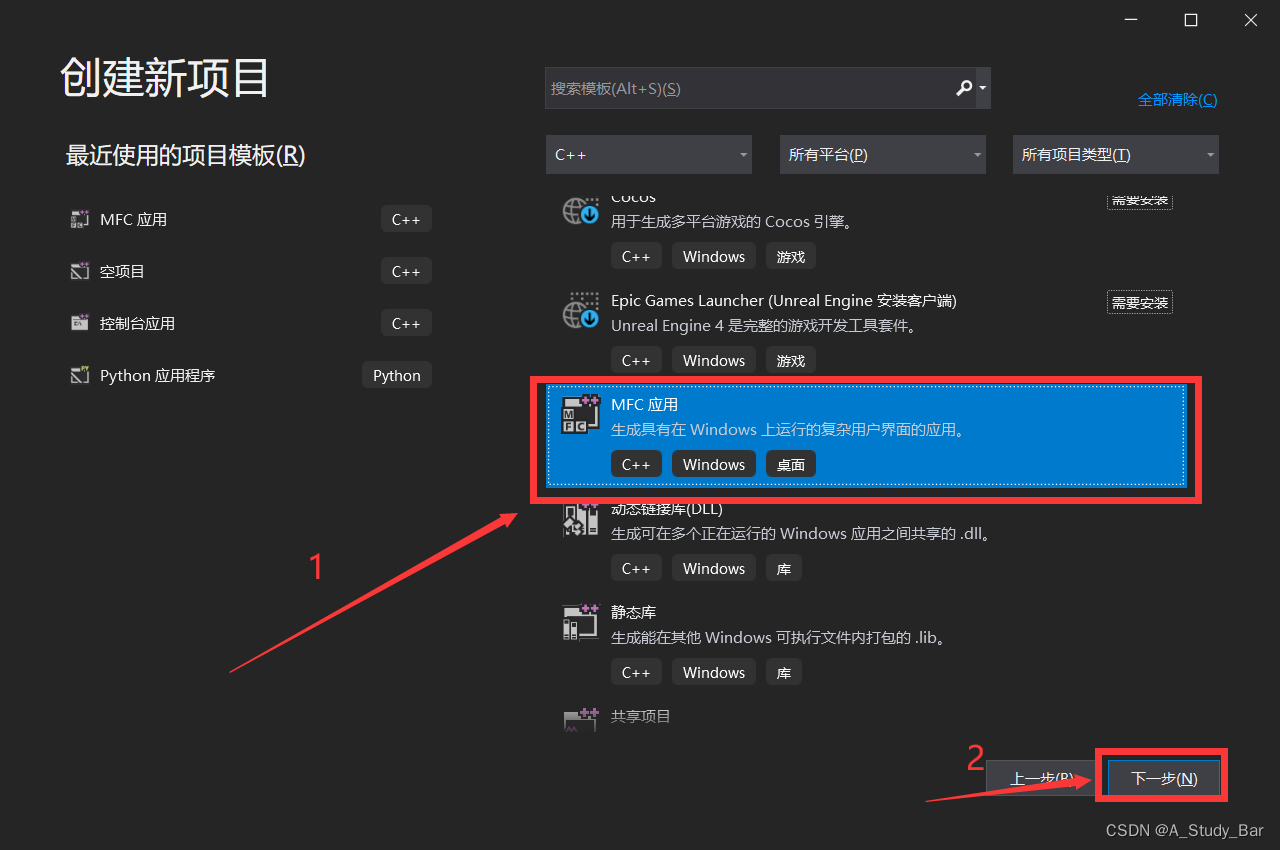Screen dimensions: 1280x850
Task: Click the 控制台应用 icon in recent templates
Action: pos(80,323)
